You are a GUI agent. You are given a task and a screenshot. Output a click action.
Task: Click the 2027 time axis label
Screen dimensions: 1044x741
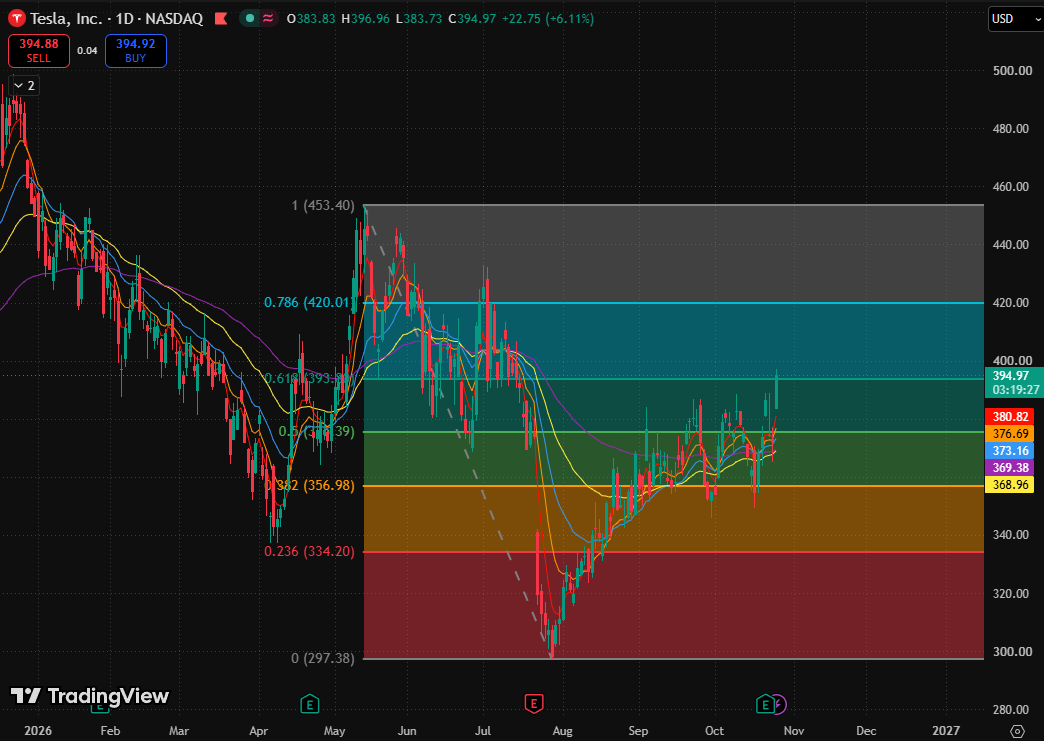[946, 730]
